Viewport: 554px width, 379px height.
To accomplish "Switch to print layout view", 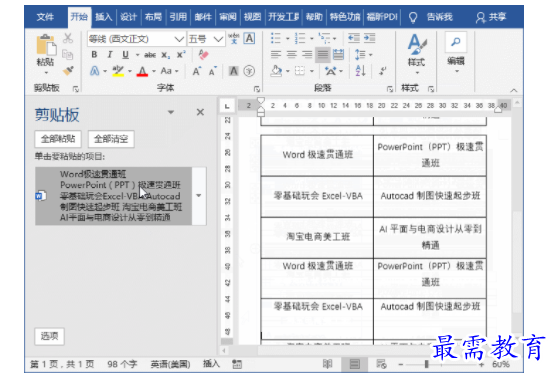I will pyautogui.click(x=354, y=364).
